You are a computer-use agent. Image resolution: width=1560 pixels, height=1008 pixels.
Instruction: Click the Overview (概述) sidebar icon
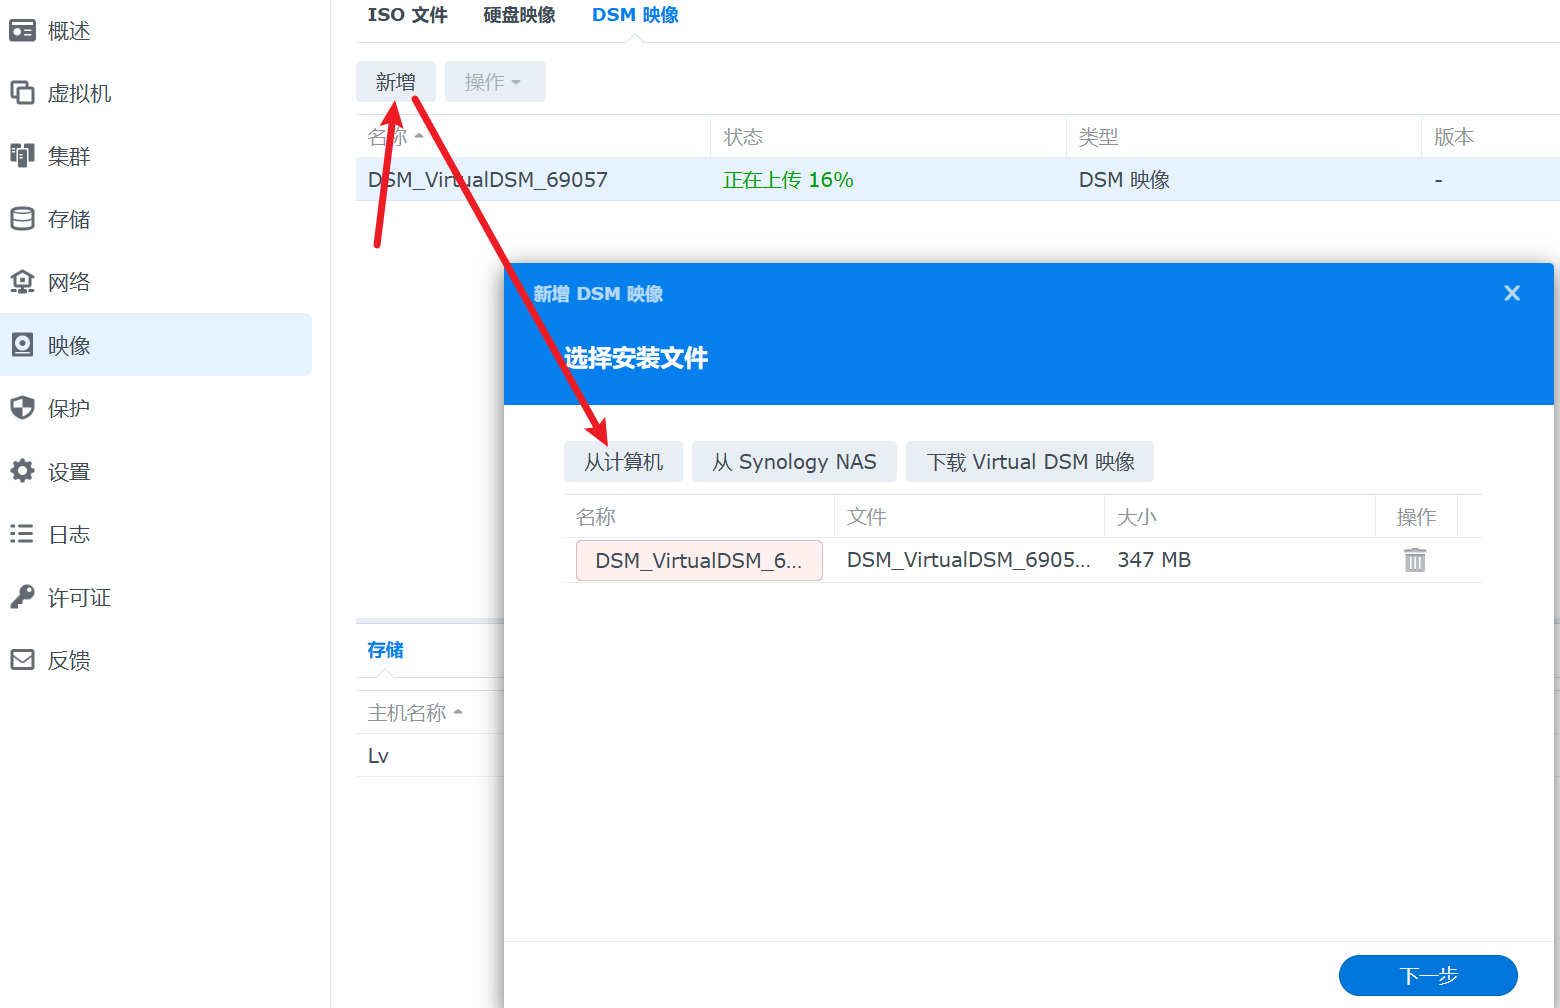(x=22, y=31)
